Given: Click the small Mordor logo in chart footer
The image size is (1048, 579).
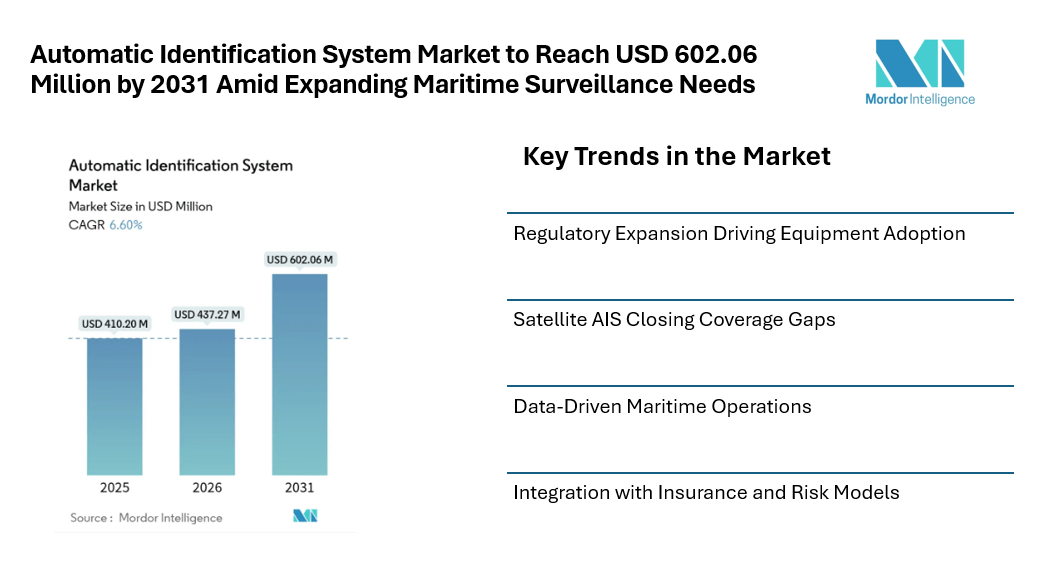Looking at the screenshot, I should pos(305,516).
